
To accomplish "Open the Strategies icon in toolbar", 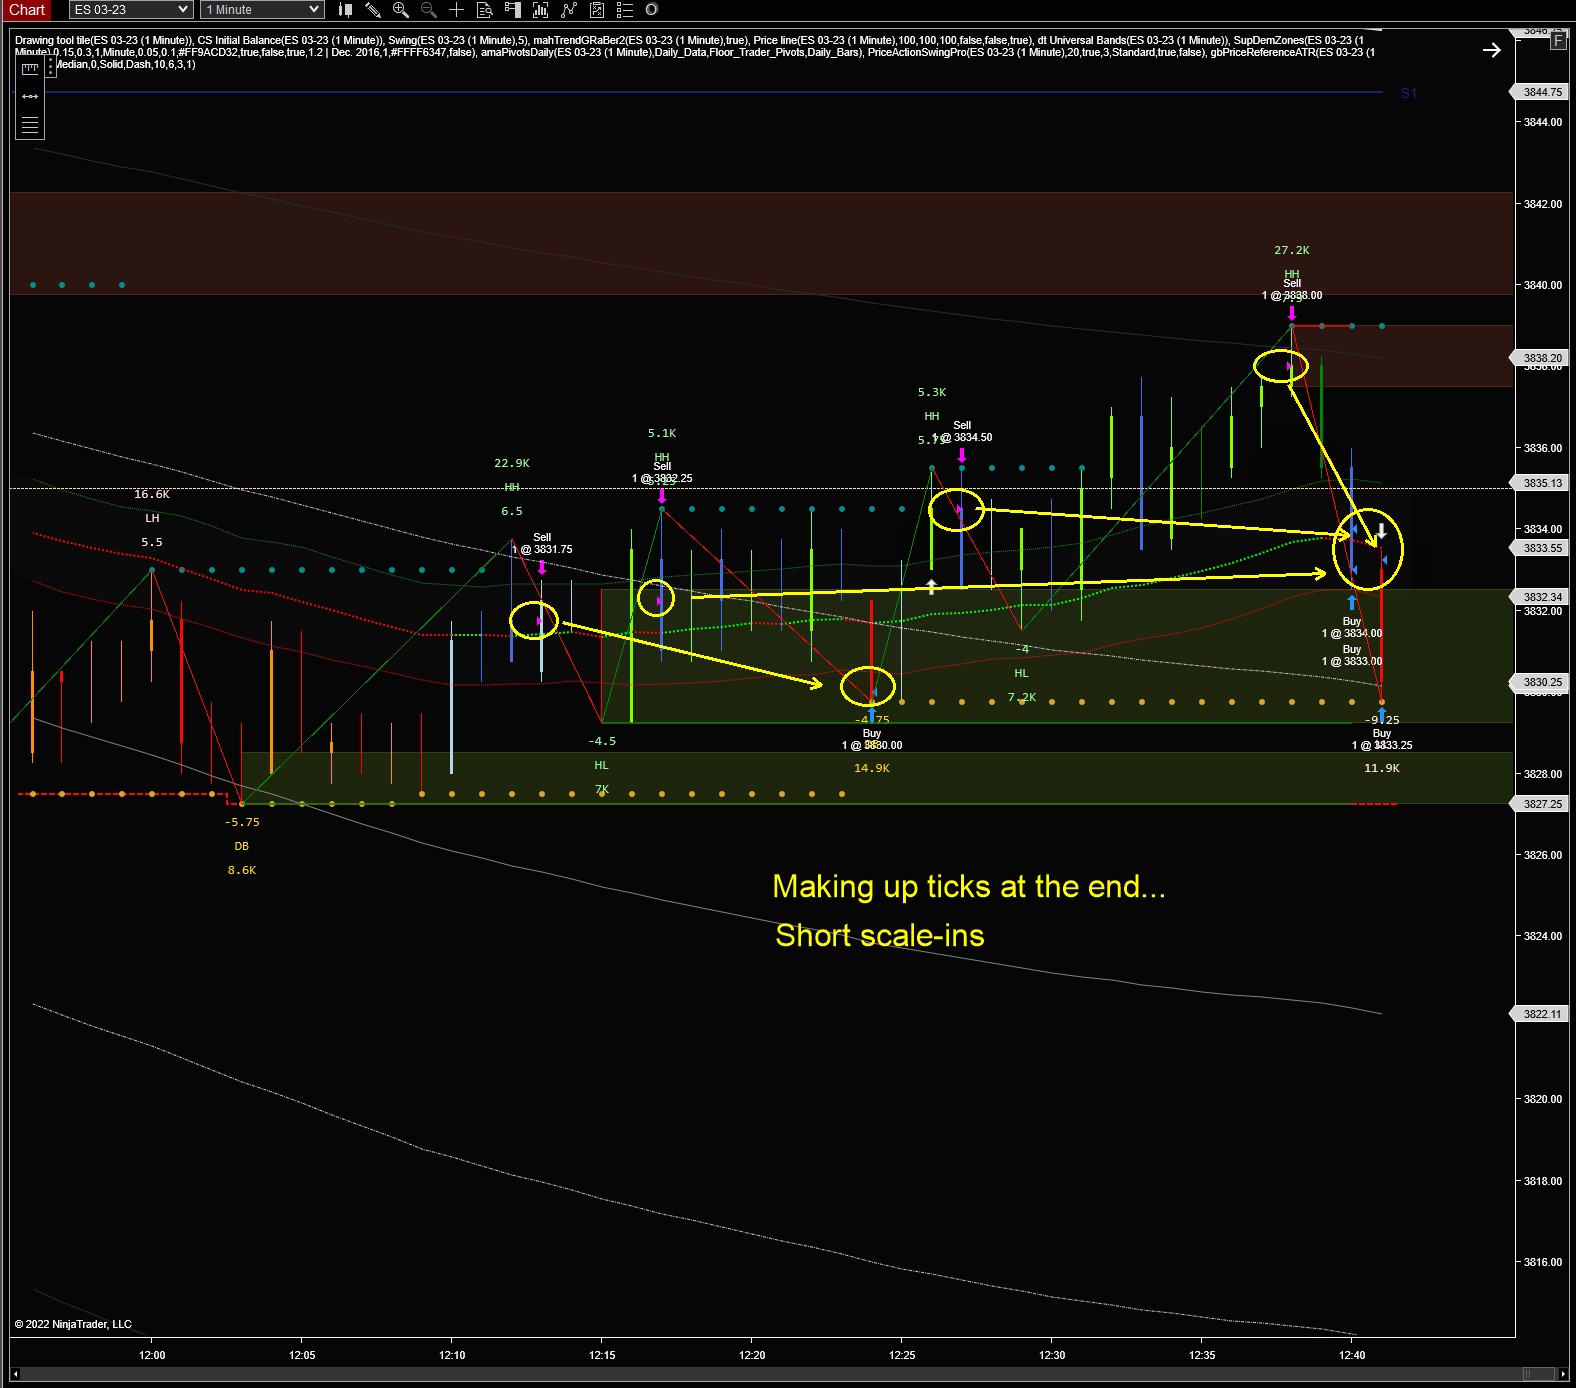I will (569, 10).
